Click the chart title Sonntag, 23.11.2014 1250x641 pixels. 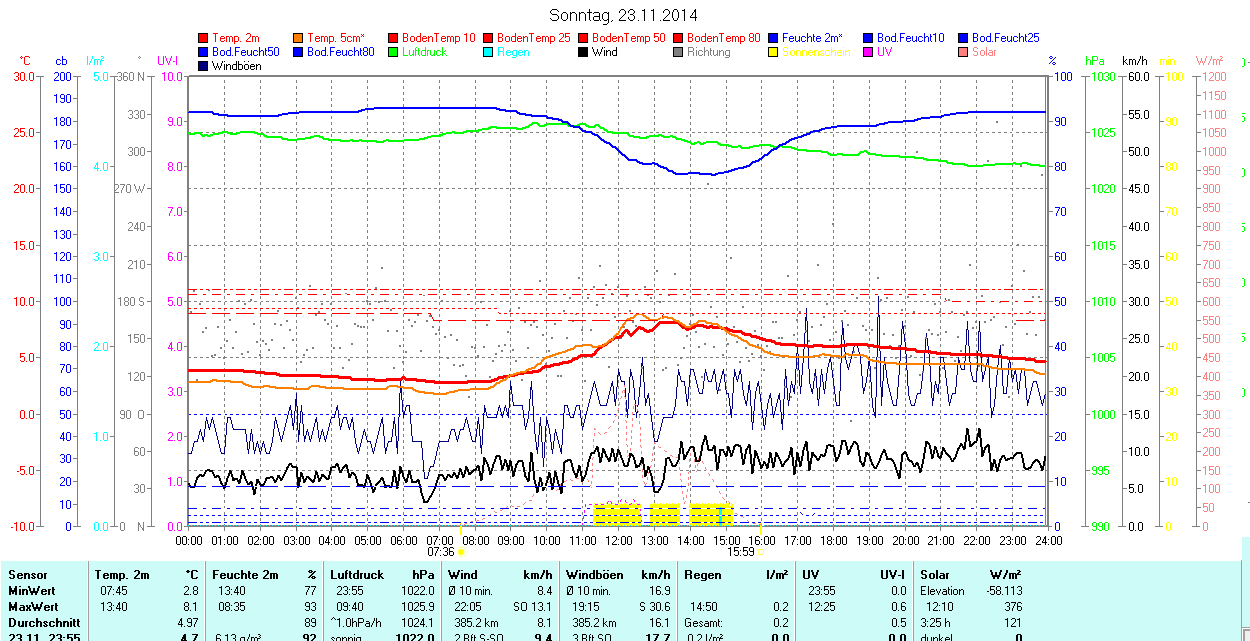pyautogui.click(x=624, y=15)
